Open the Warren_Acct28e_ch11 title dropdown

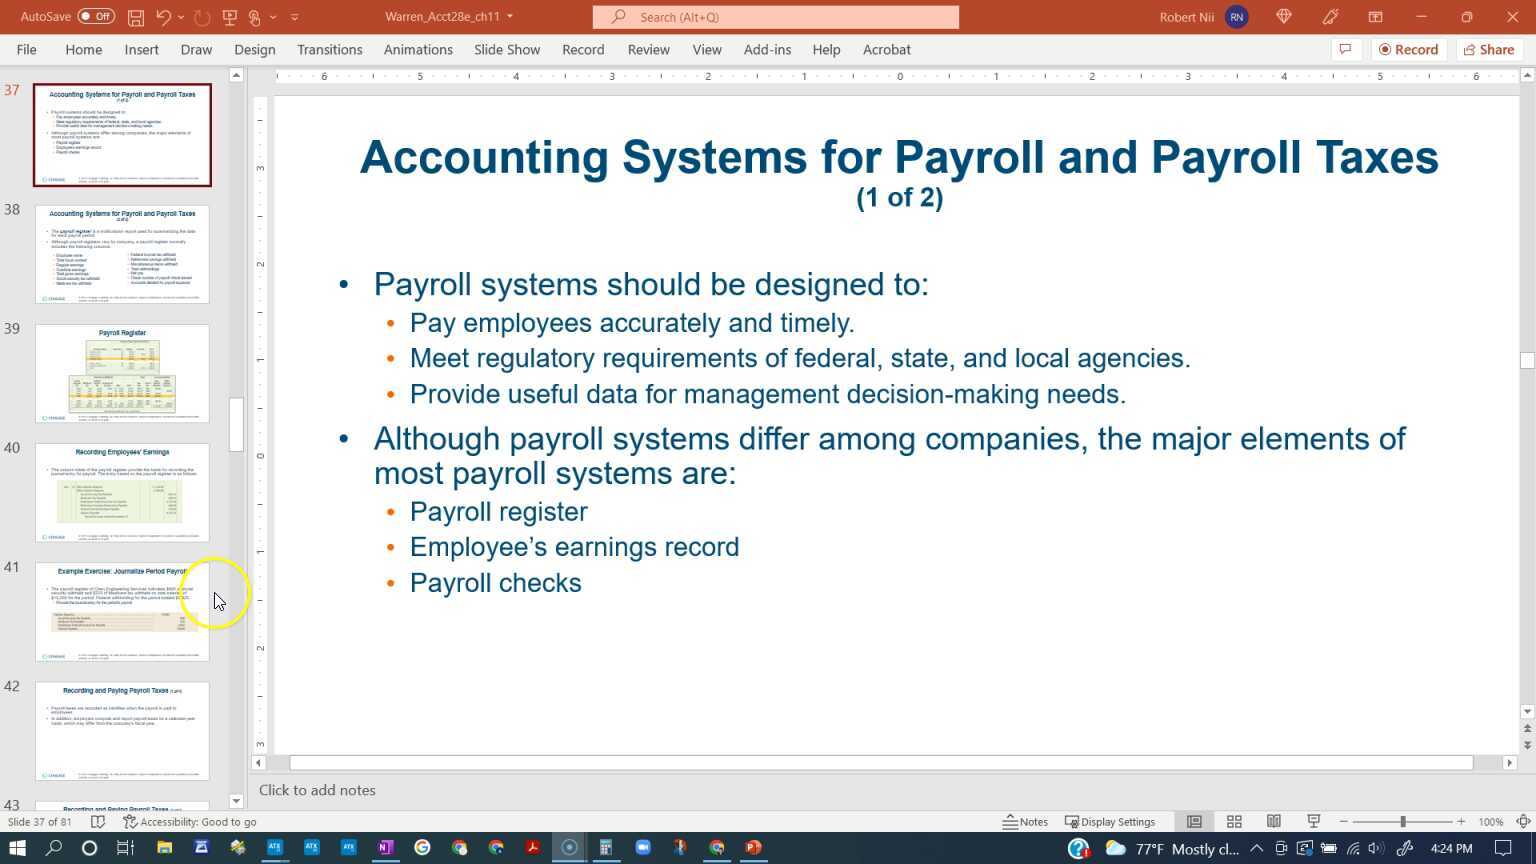pyautogui.click(x=509, y=17)
